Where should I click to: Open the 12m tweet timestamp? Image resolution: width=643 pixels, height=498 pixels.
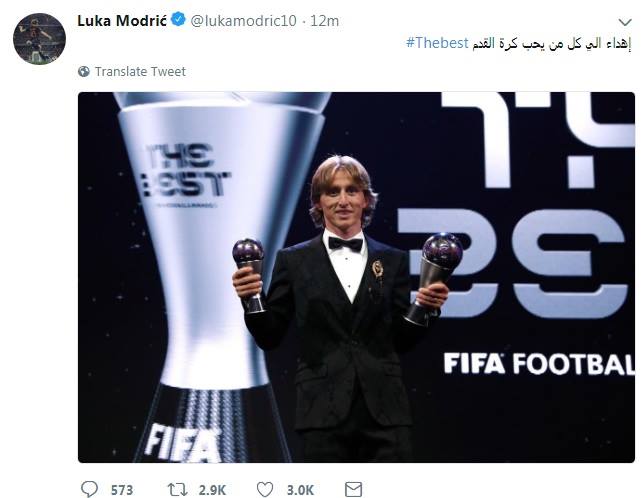[325, 21]
